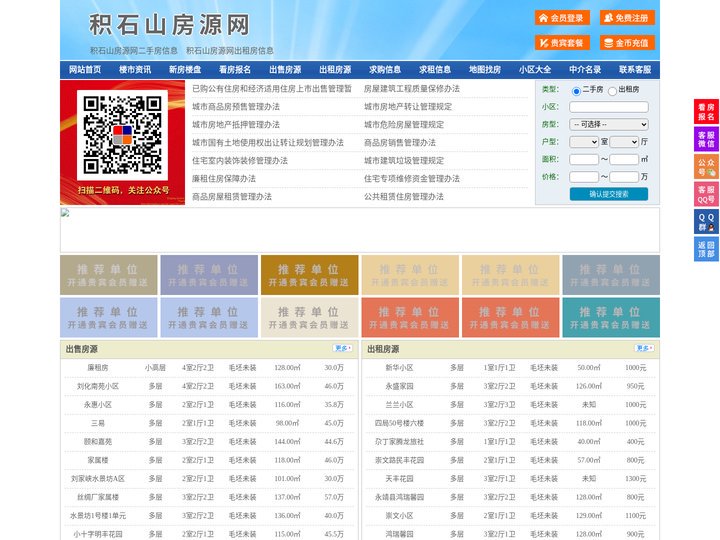Focus the 小区 input field
This screenshot has width=720, height=540.
(x=609, y=107)
